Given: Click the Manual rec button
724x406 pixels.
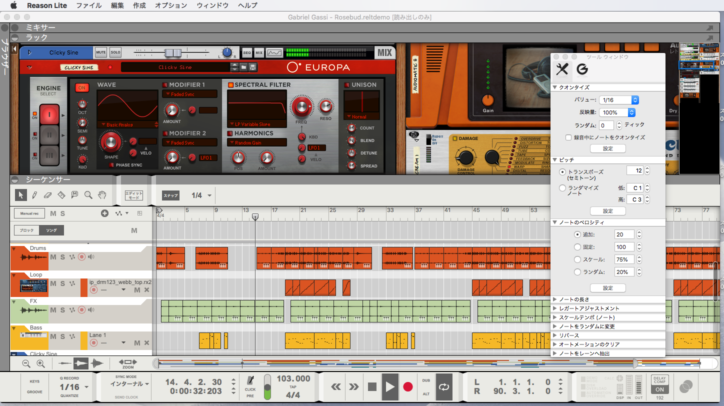Looking at the screenshot, I should [x=29, y=213].
